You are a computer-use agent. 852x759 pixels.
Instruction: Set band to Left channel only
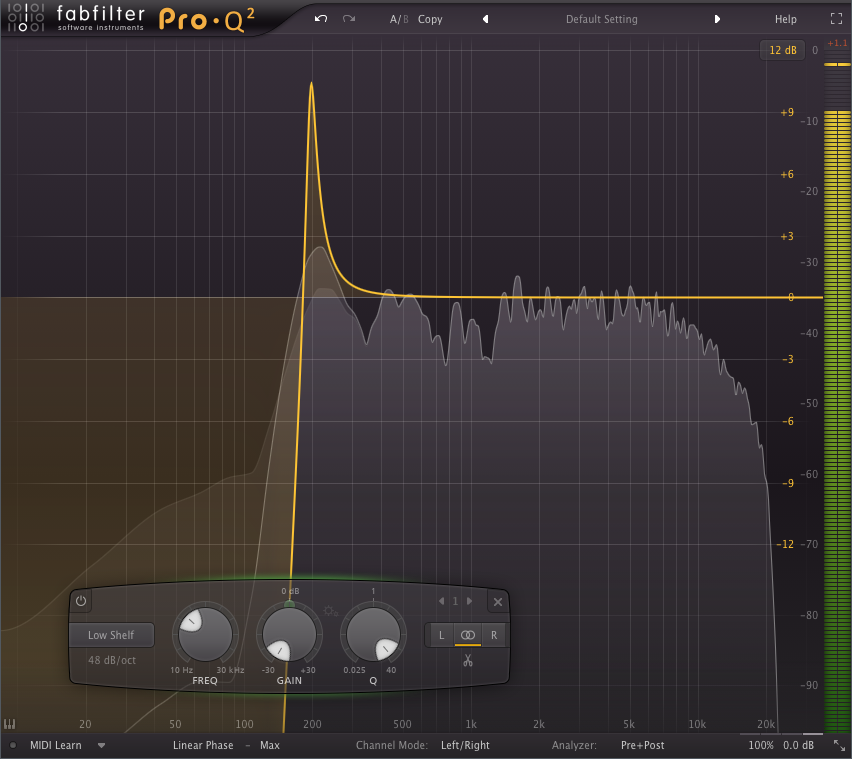(441, 635)
